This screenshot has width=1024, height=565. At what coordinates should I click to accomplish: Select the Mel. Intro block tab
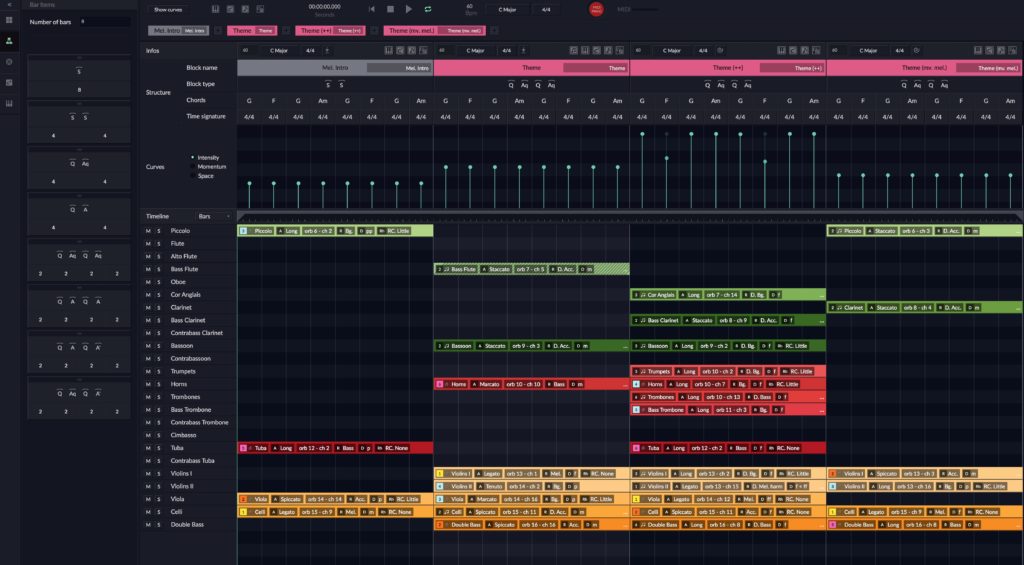(178, 31)
